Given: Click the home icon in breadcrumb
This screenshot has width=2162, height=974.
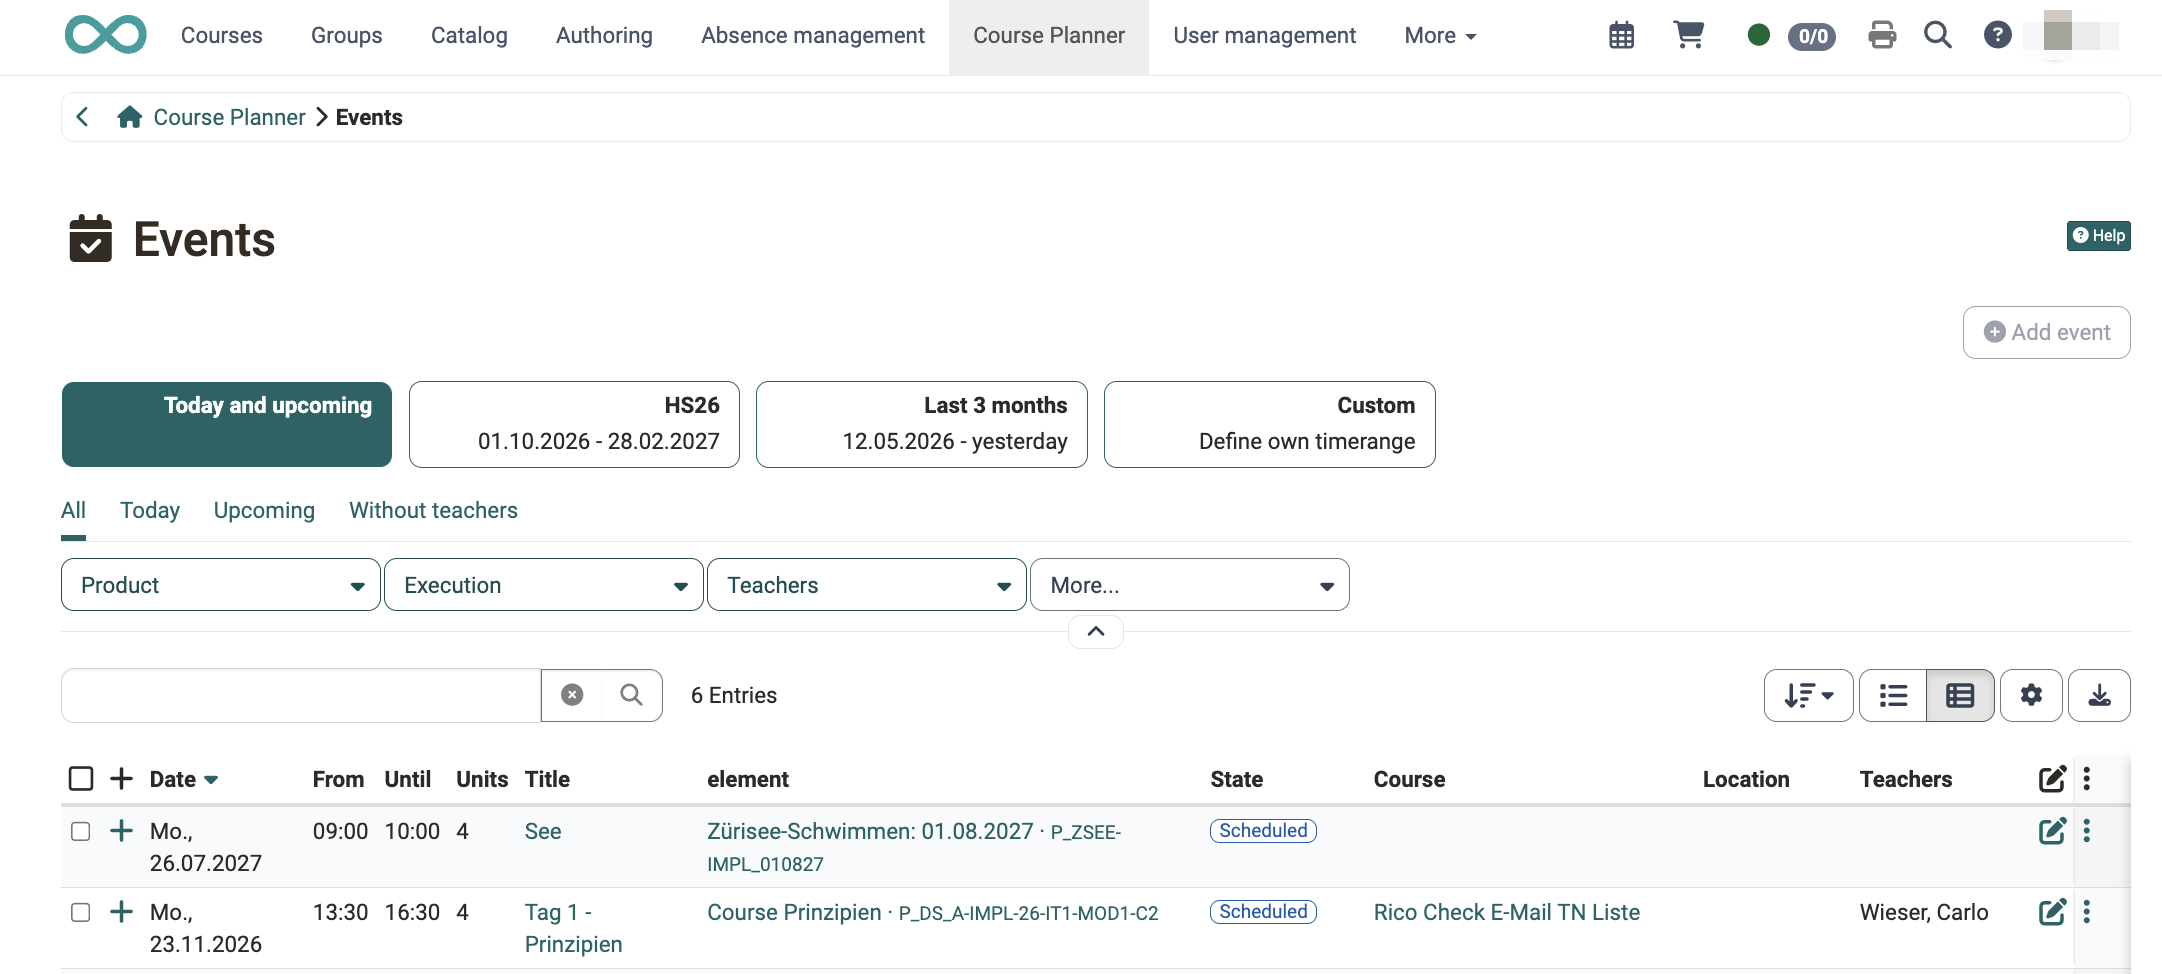Looking at the screenshot, I should 129,117.
